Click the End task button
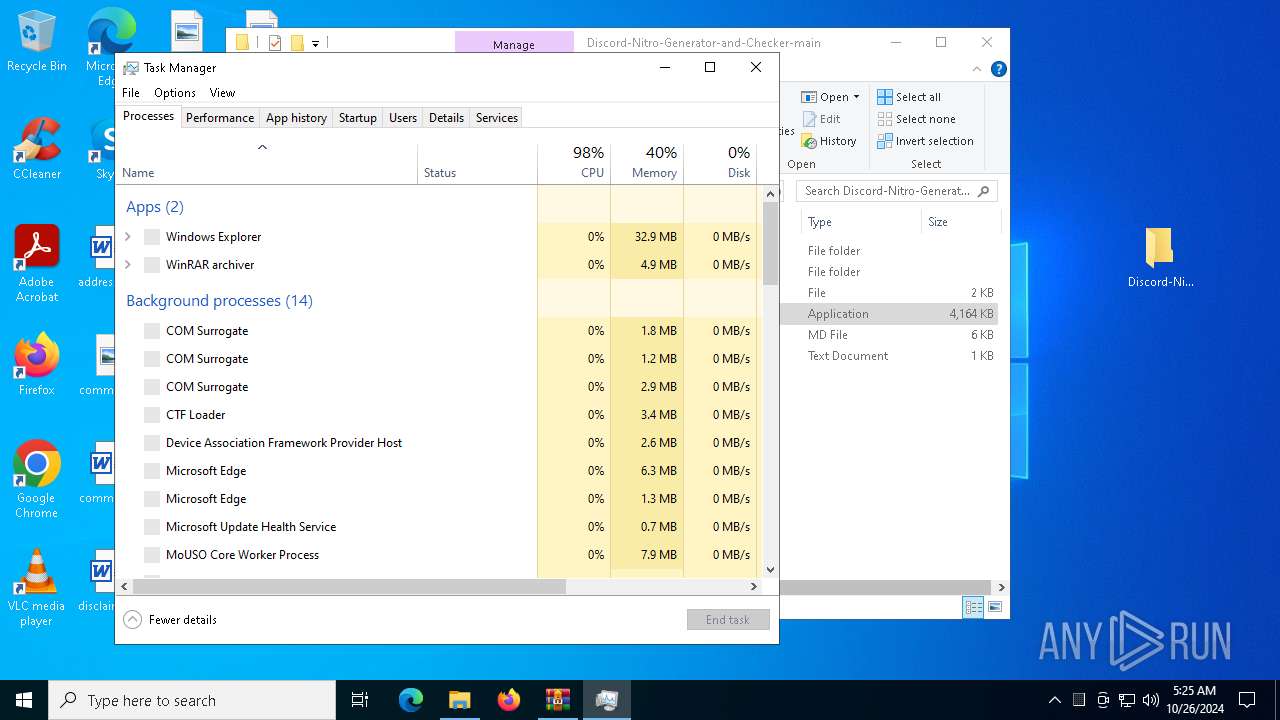 point(728,620)
